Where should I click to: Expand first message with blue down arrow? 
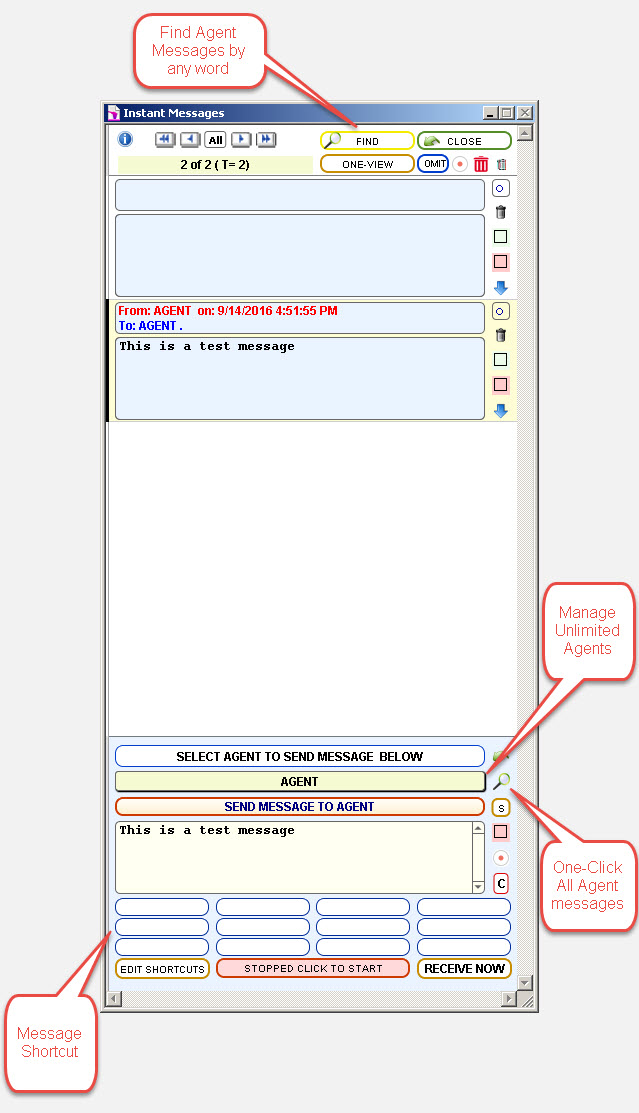click(x=501, y=287)
